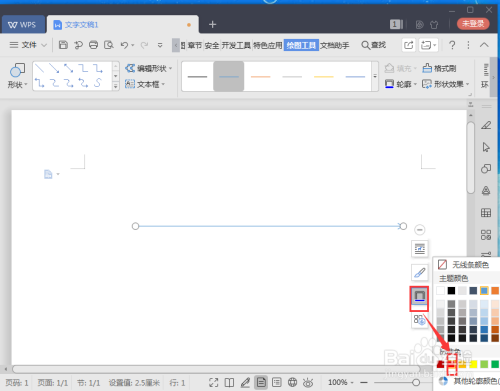Select 无线条颜色 (No line color) option
The width and height of the screenshot is (500, 391).
click(x=467, y=265)
